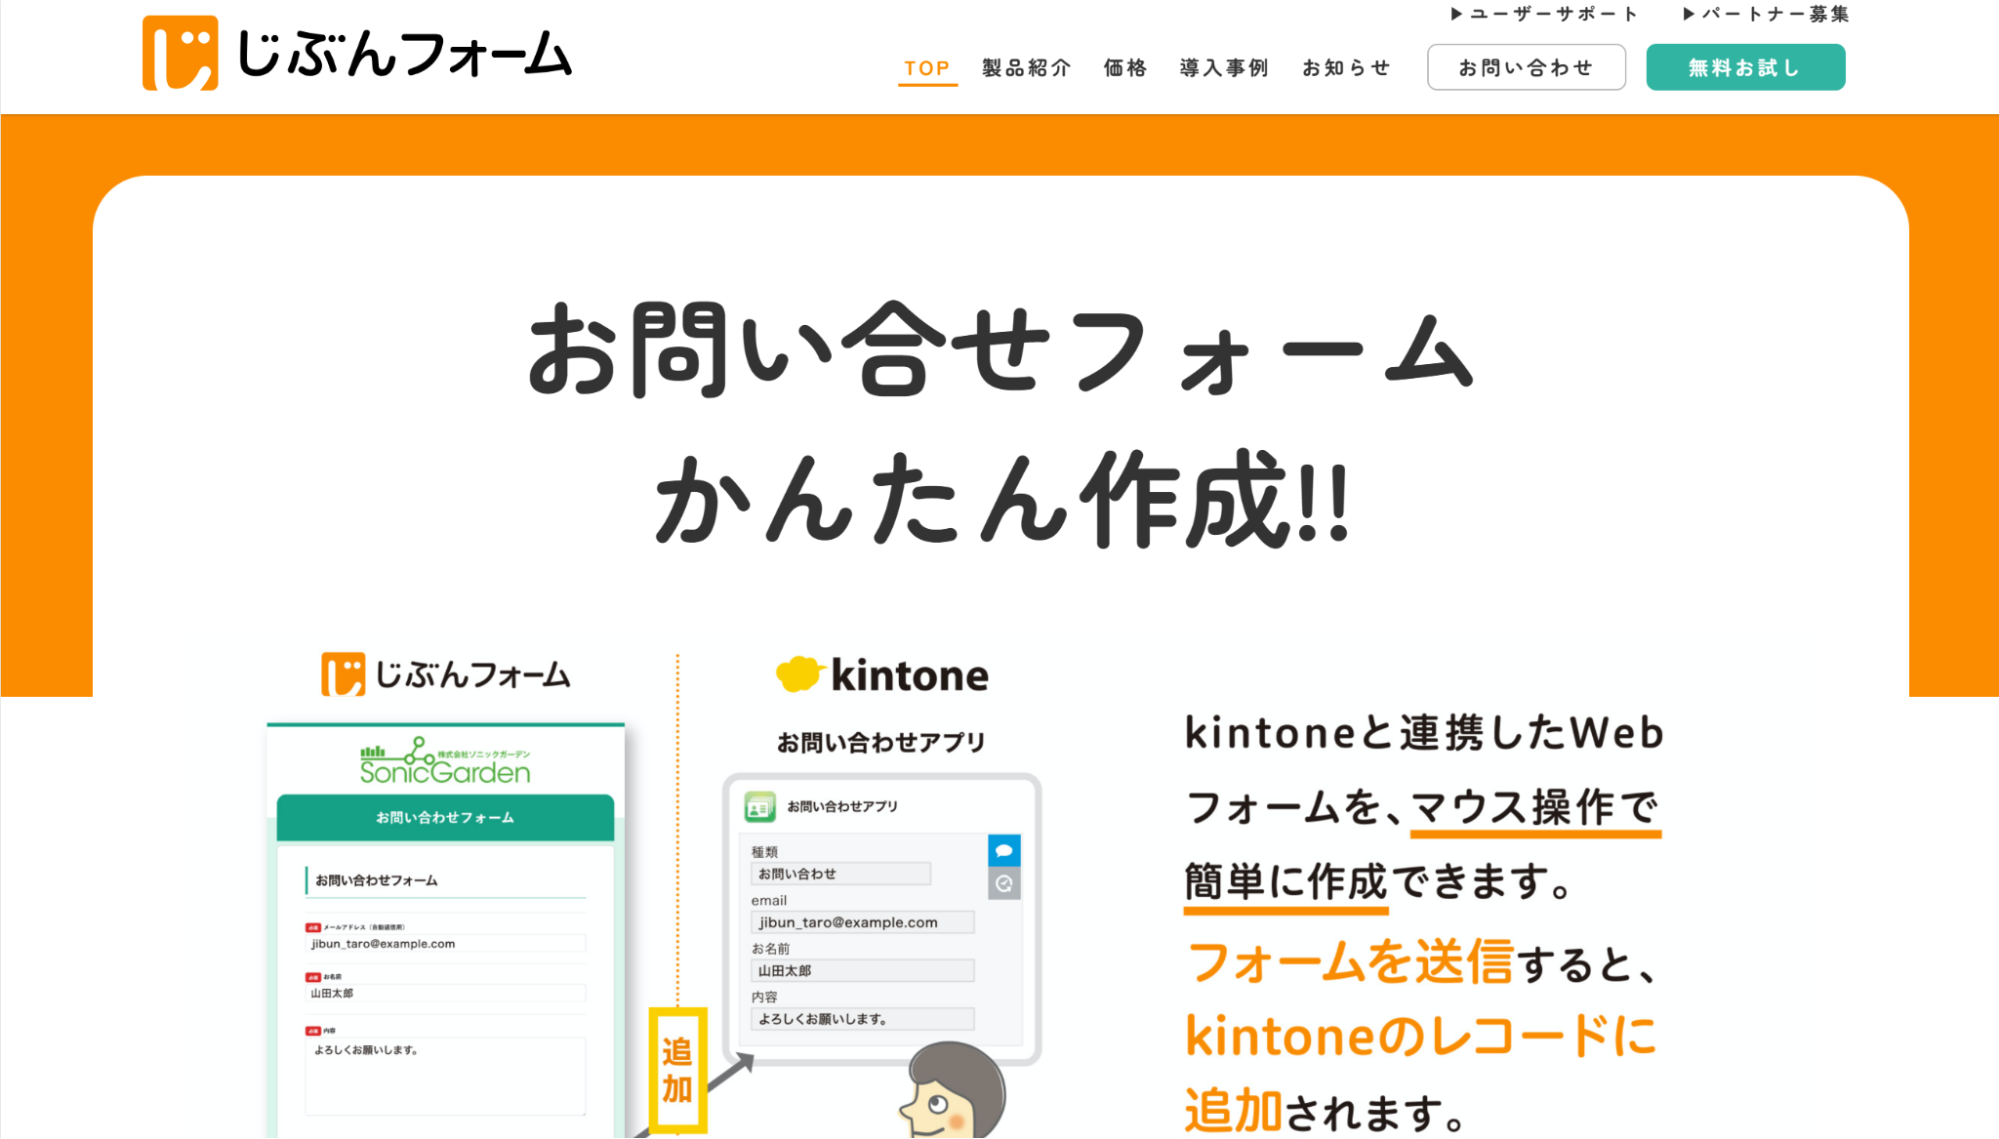Open the 導入事例 menu item
1999x1139 pixels.
pos(1224,68)
